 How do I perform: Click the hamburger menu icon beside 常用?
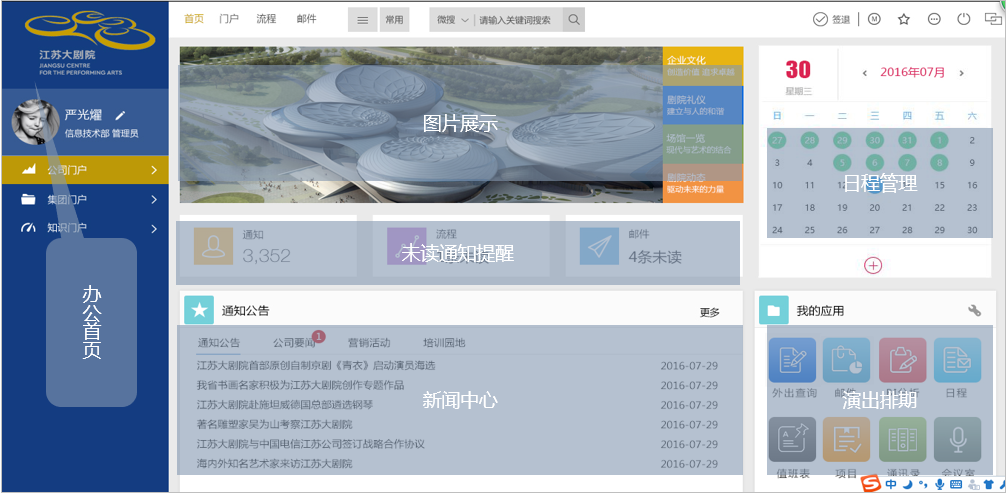point(363,20)
